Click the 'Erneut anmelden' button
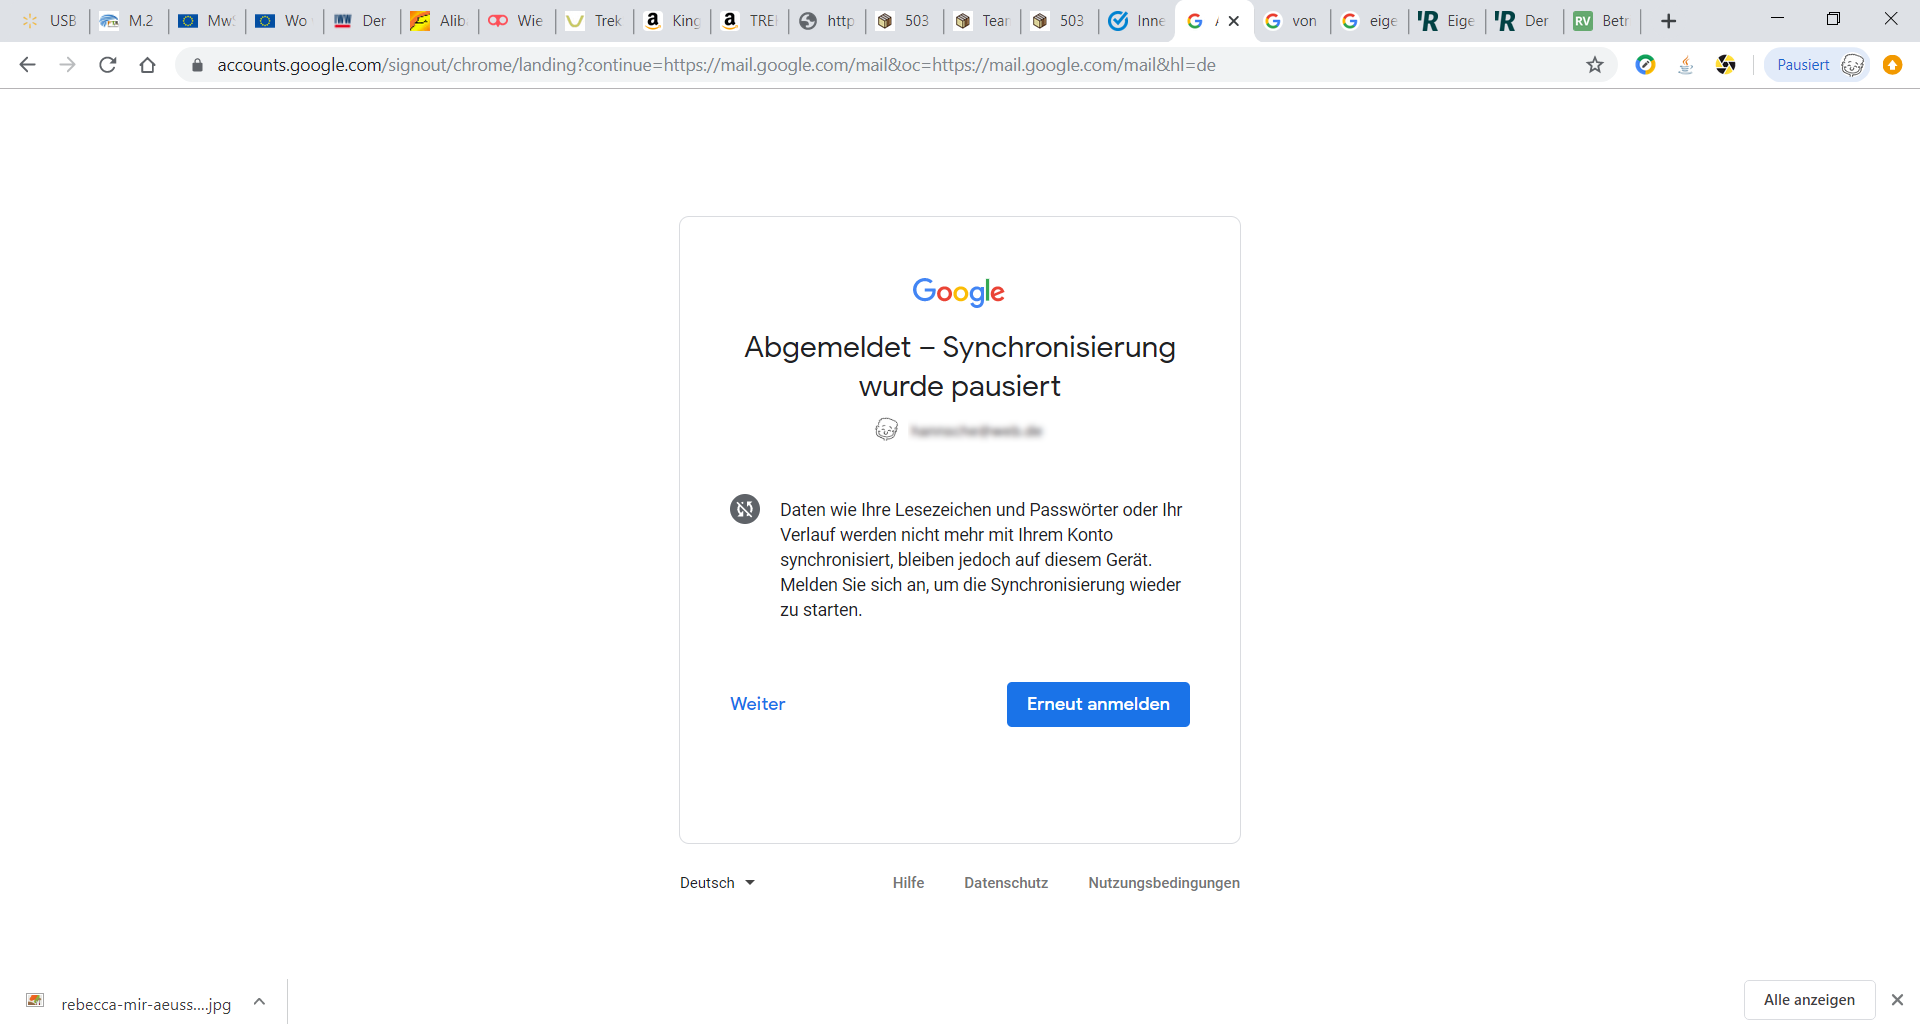The width and height of the screenshot is (1920, 1030). [x=1097, y=704]
